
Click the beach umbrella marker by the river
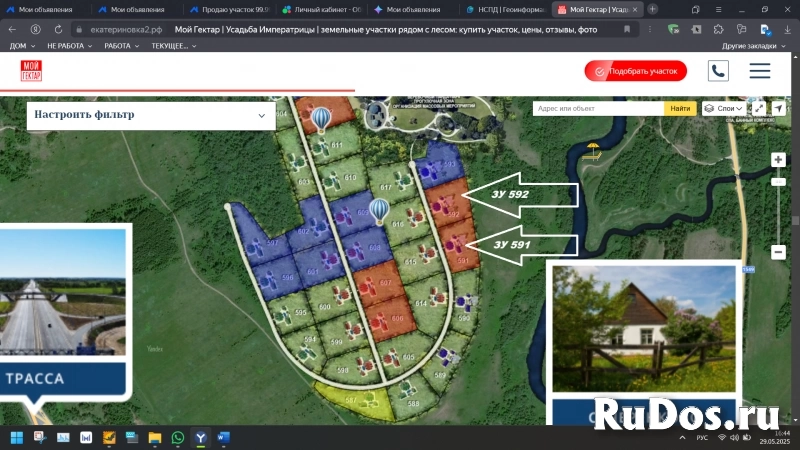(594, 151)
